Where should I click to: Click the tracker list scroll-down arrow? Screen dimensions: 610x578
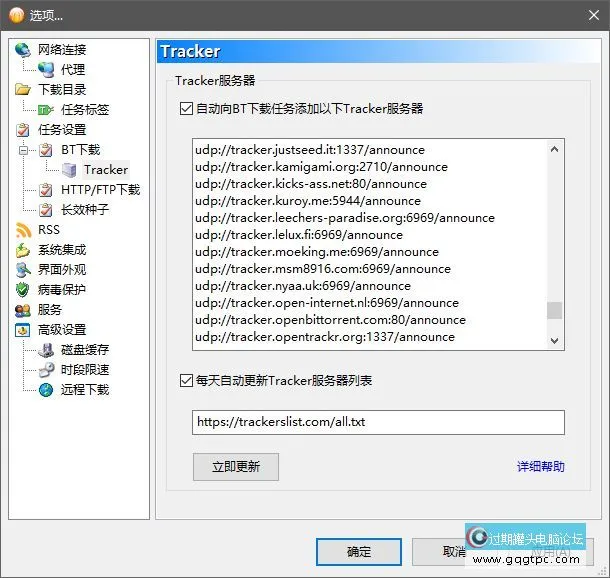tap(555, 341)
